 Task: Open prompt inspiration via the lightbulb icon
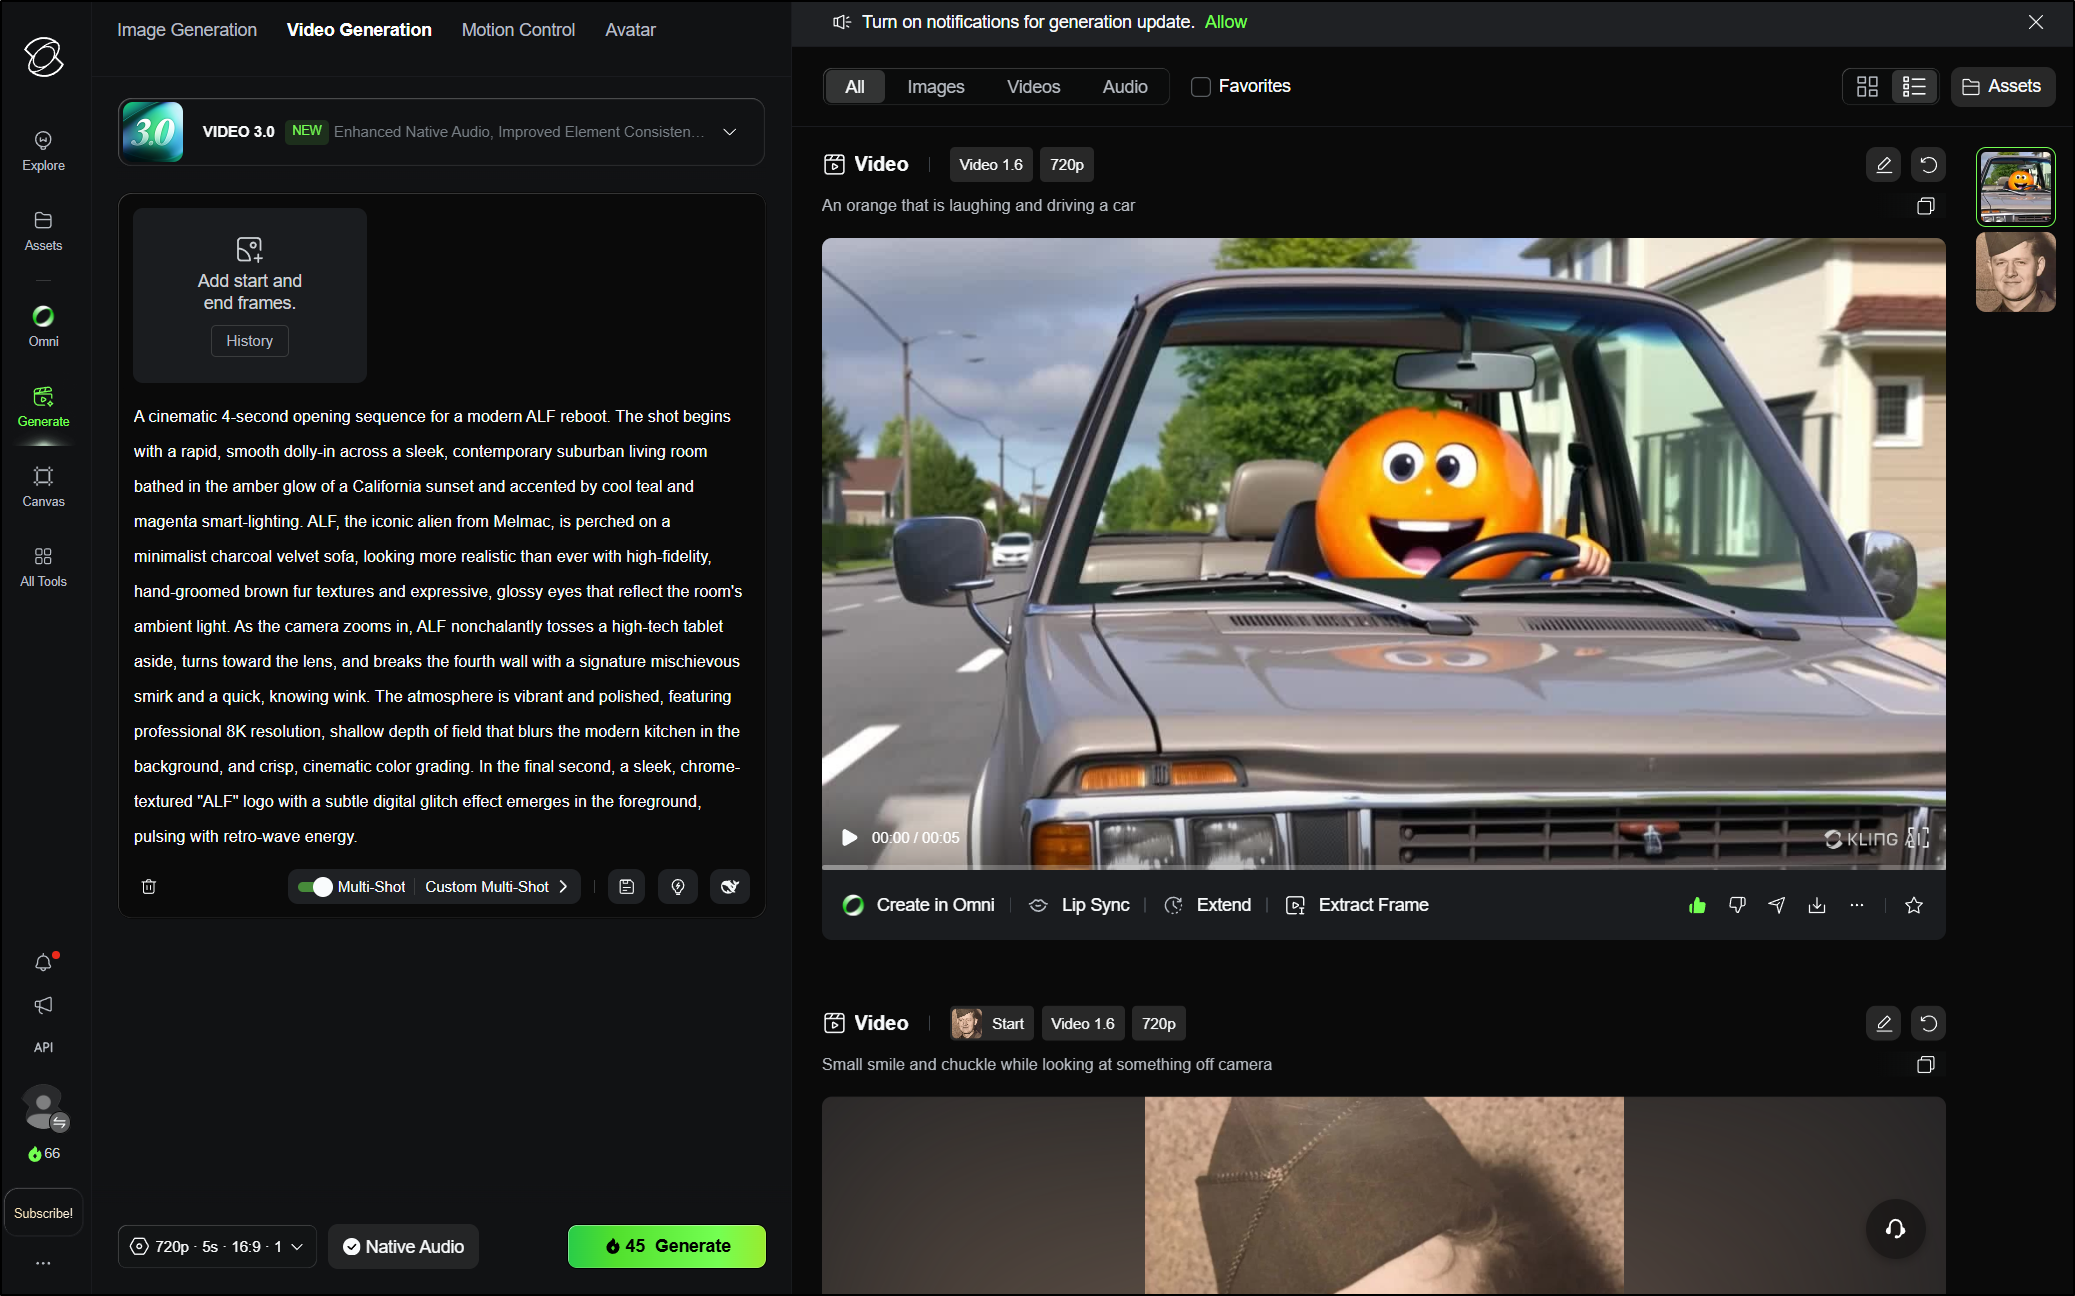tap(678, 886)
